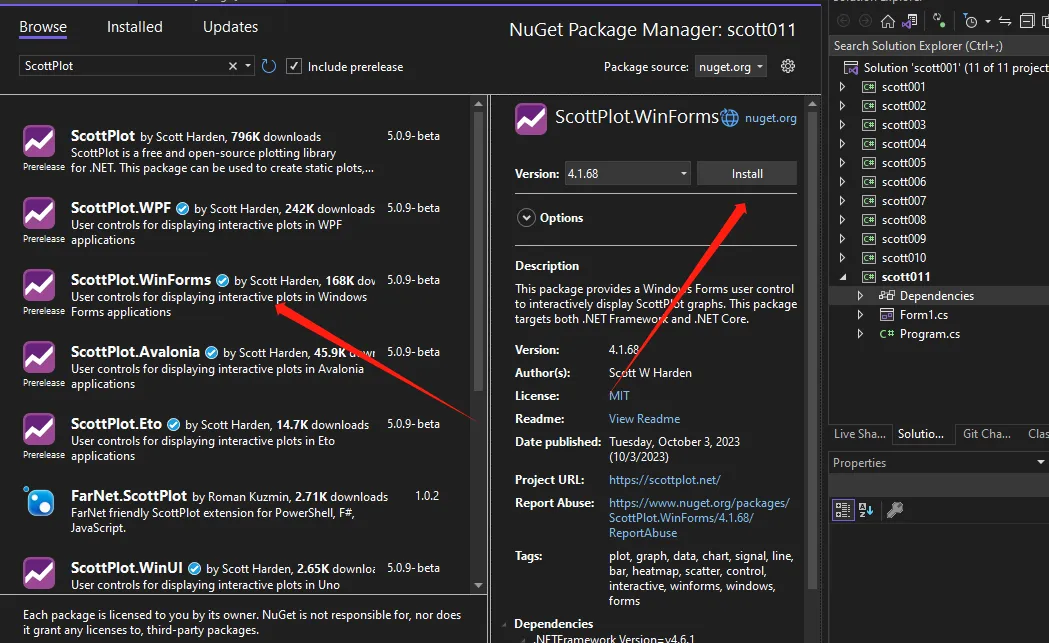The width and height of the screenshot is (1049, 643).
Task: Open the NuGet settings gear icon
Action: (x=788, y=66)
